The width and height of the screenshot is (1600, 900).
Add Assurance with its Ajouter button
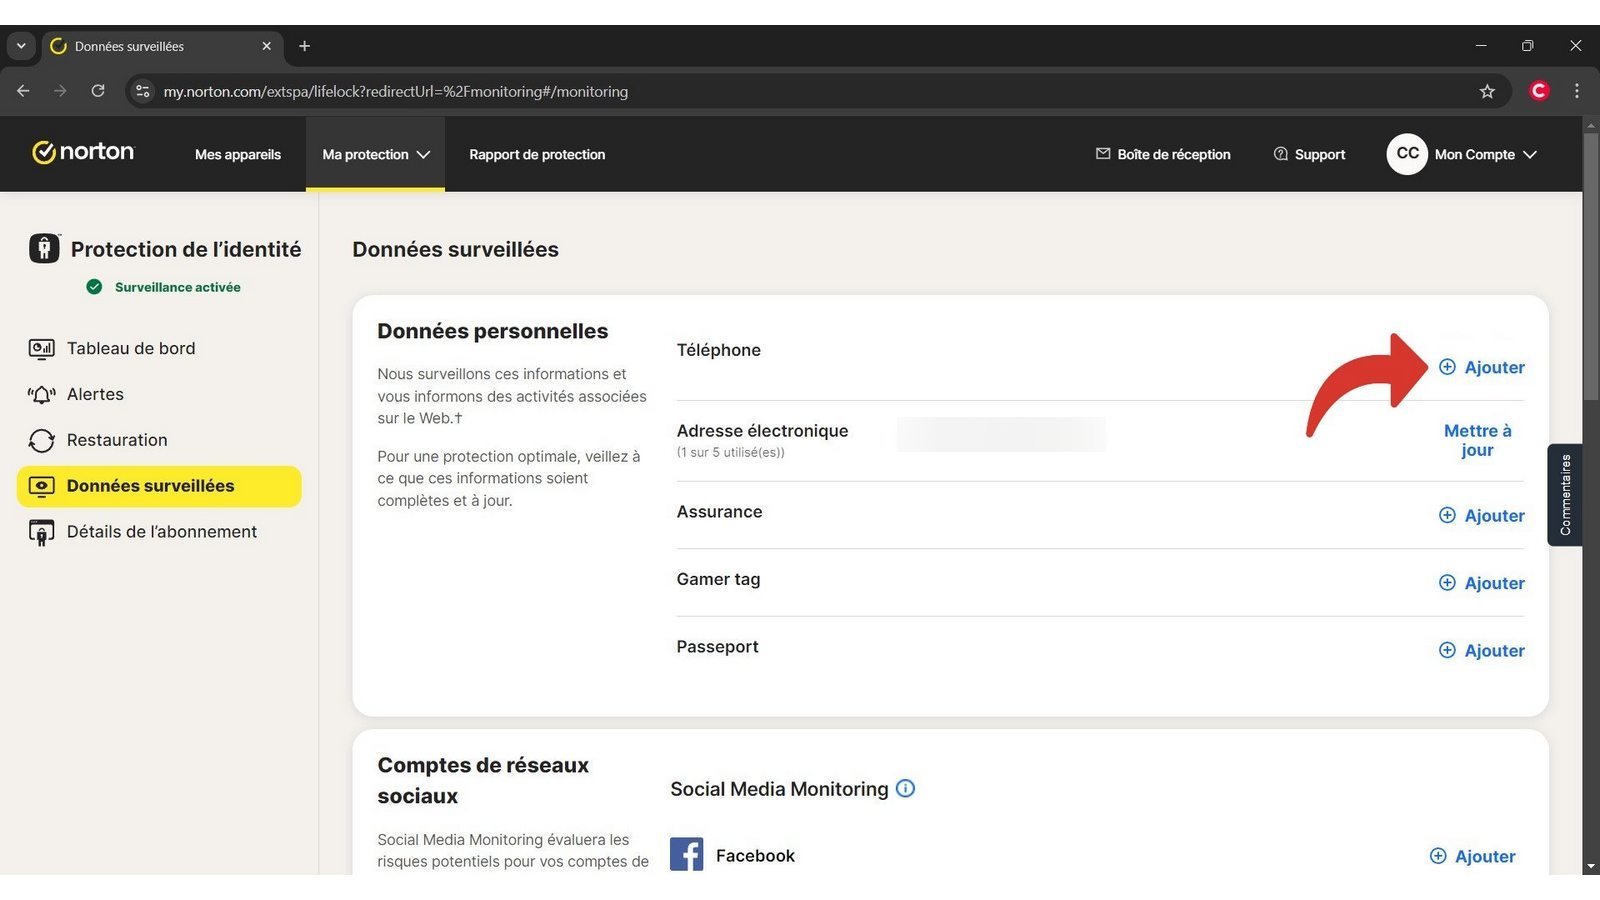(1481, 515)
